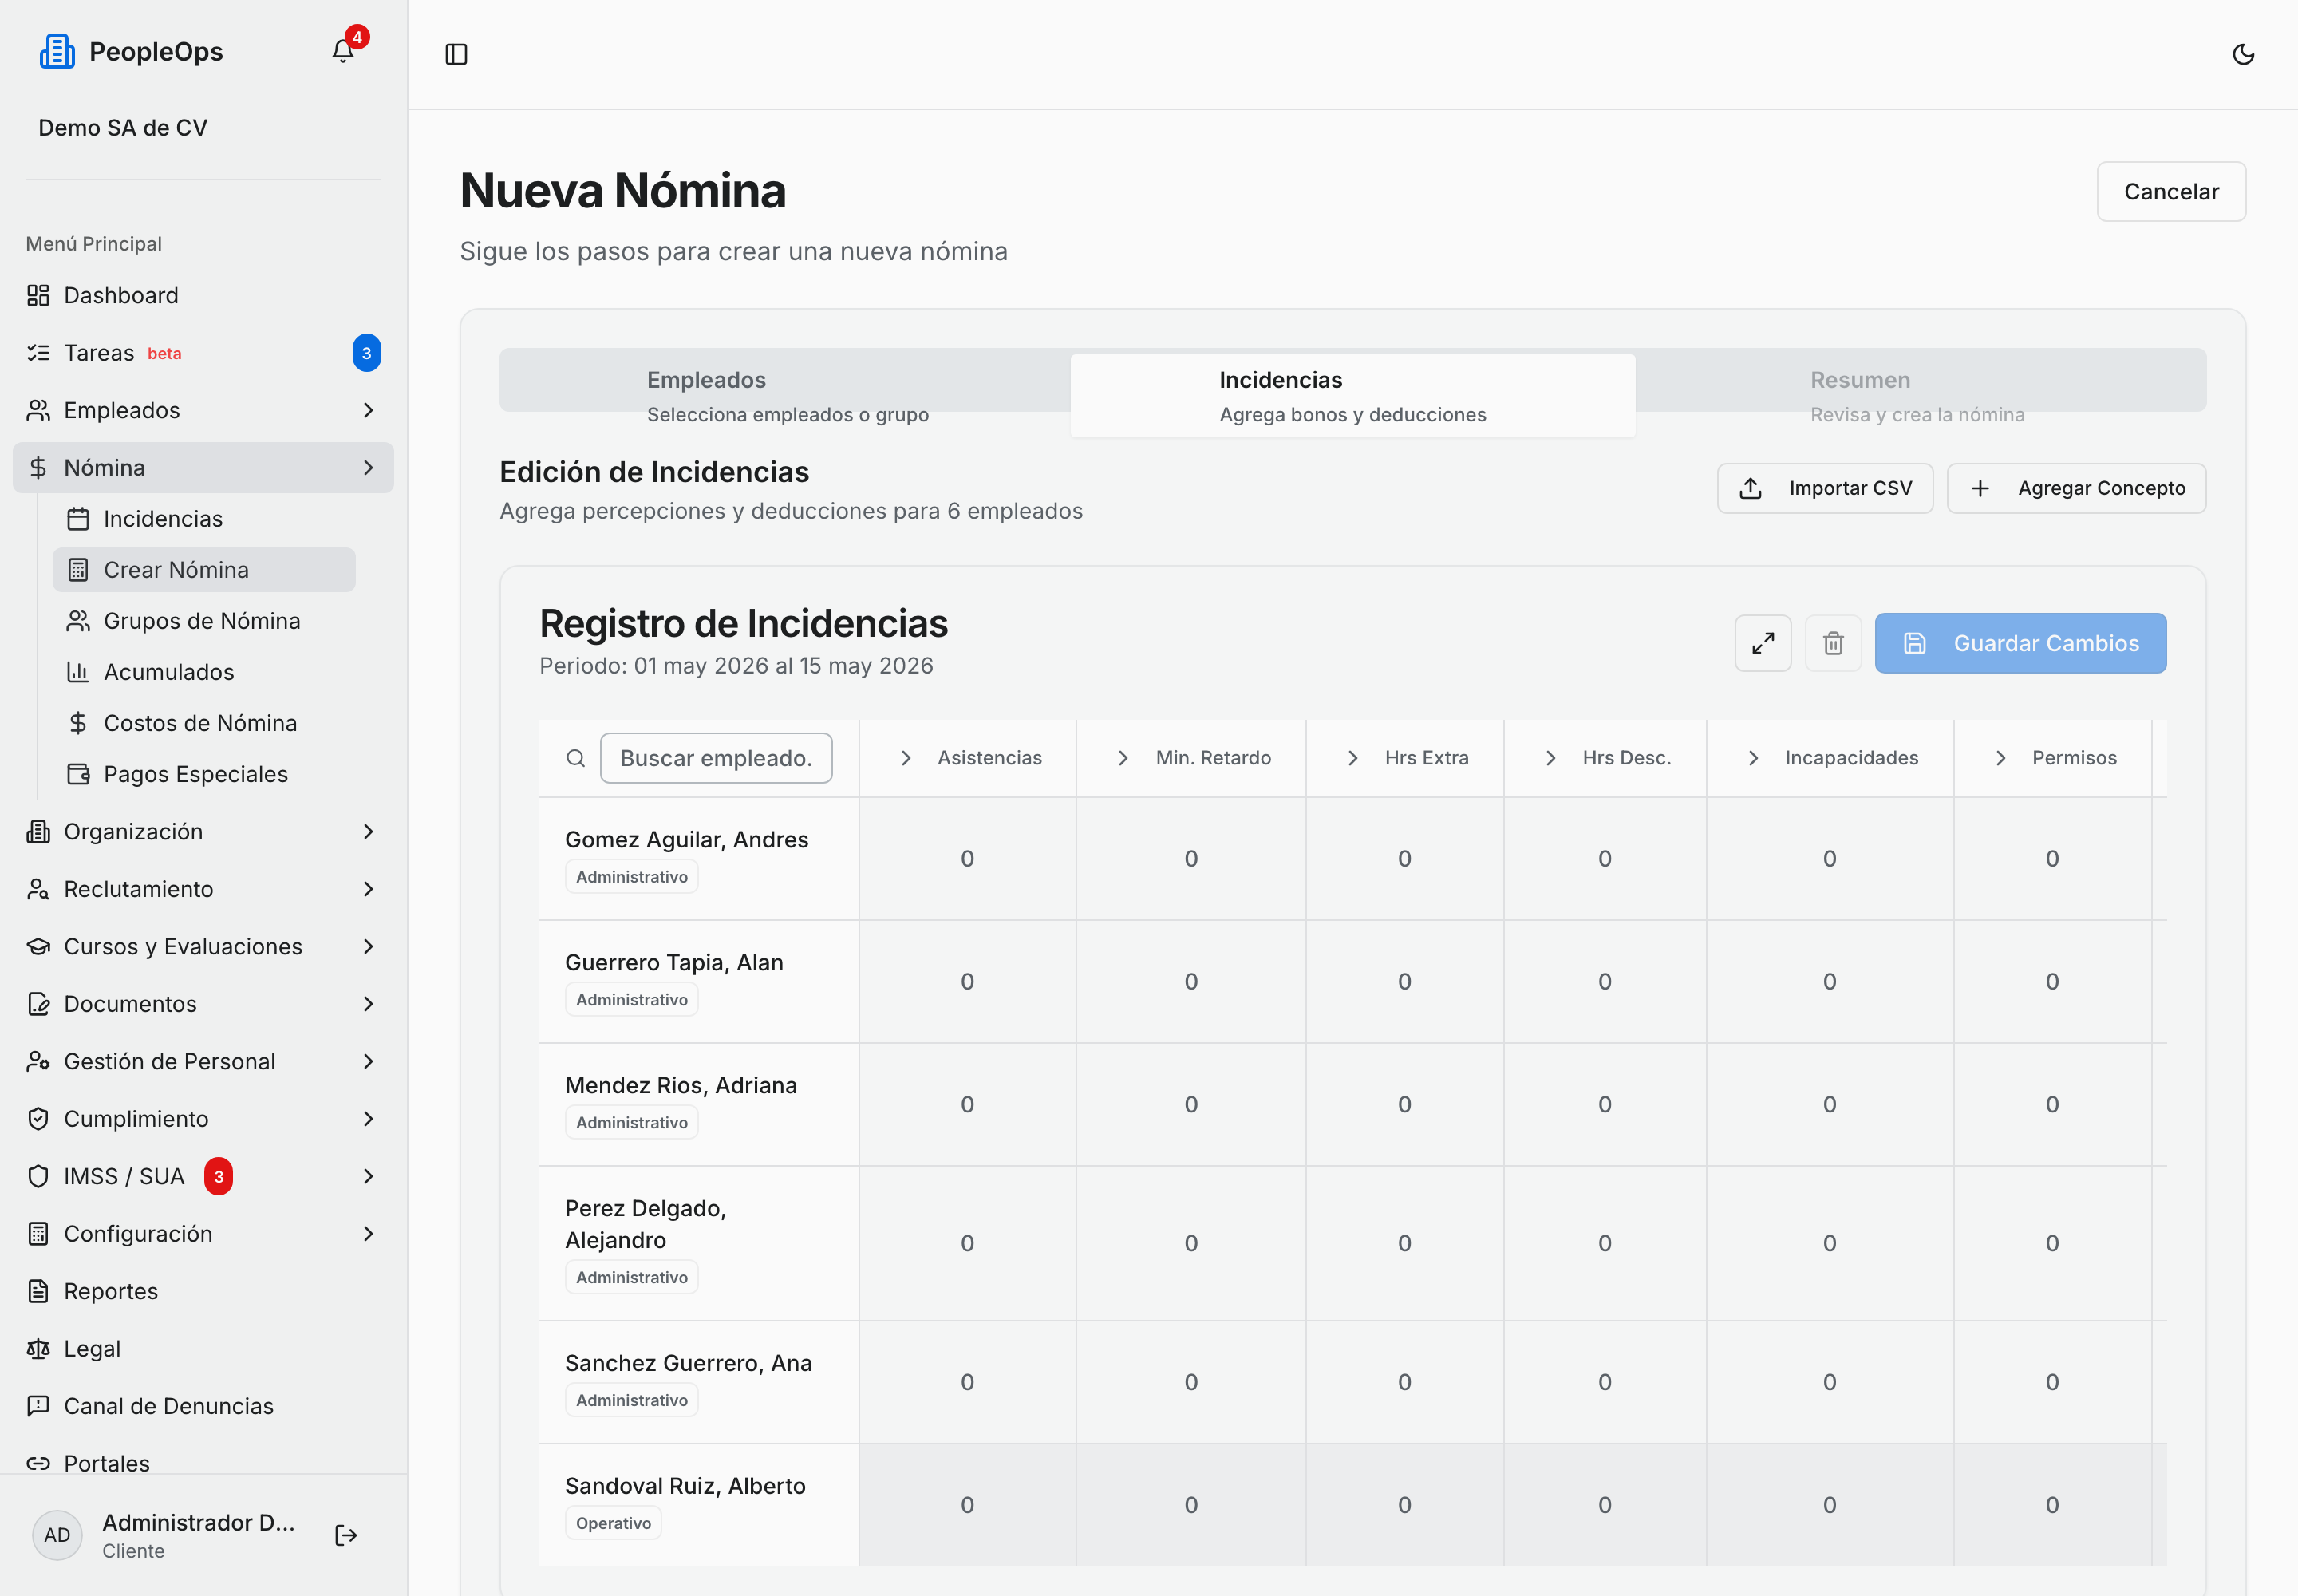Click the Gestión de Personal icon
This screenshot has width=2298, height=1596.
tap(38, 1061)
